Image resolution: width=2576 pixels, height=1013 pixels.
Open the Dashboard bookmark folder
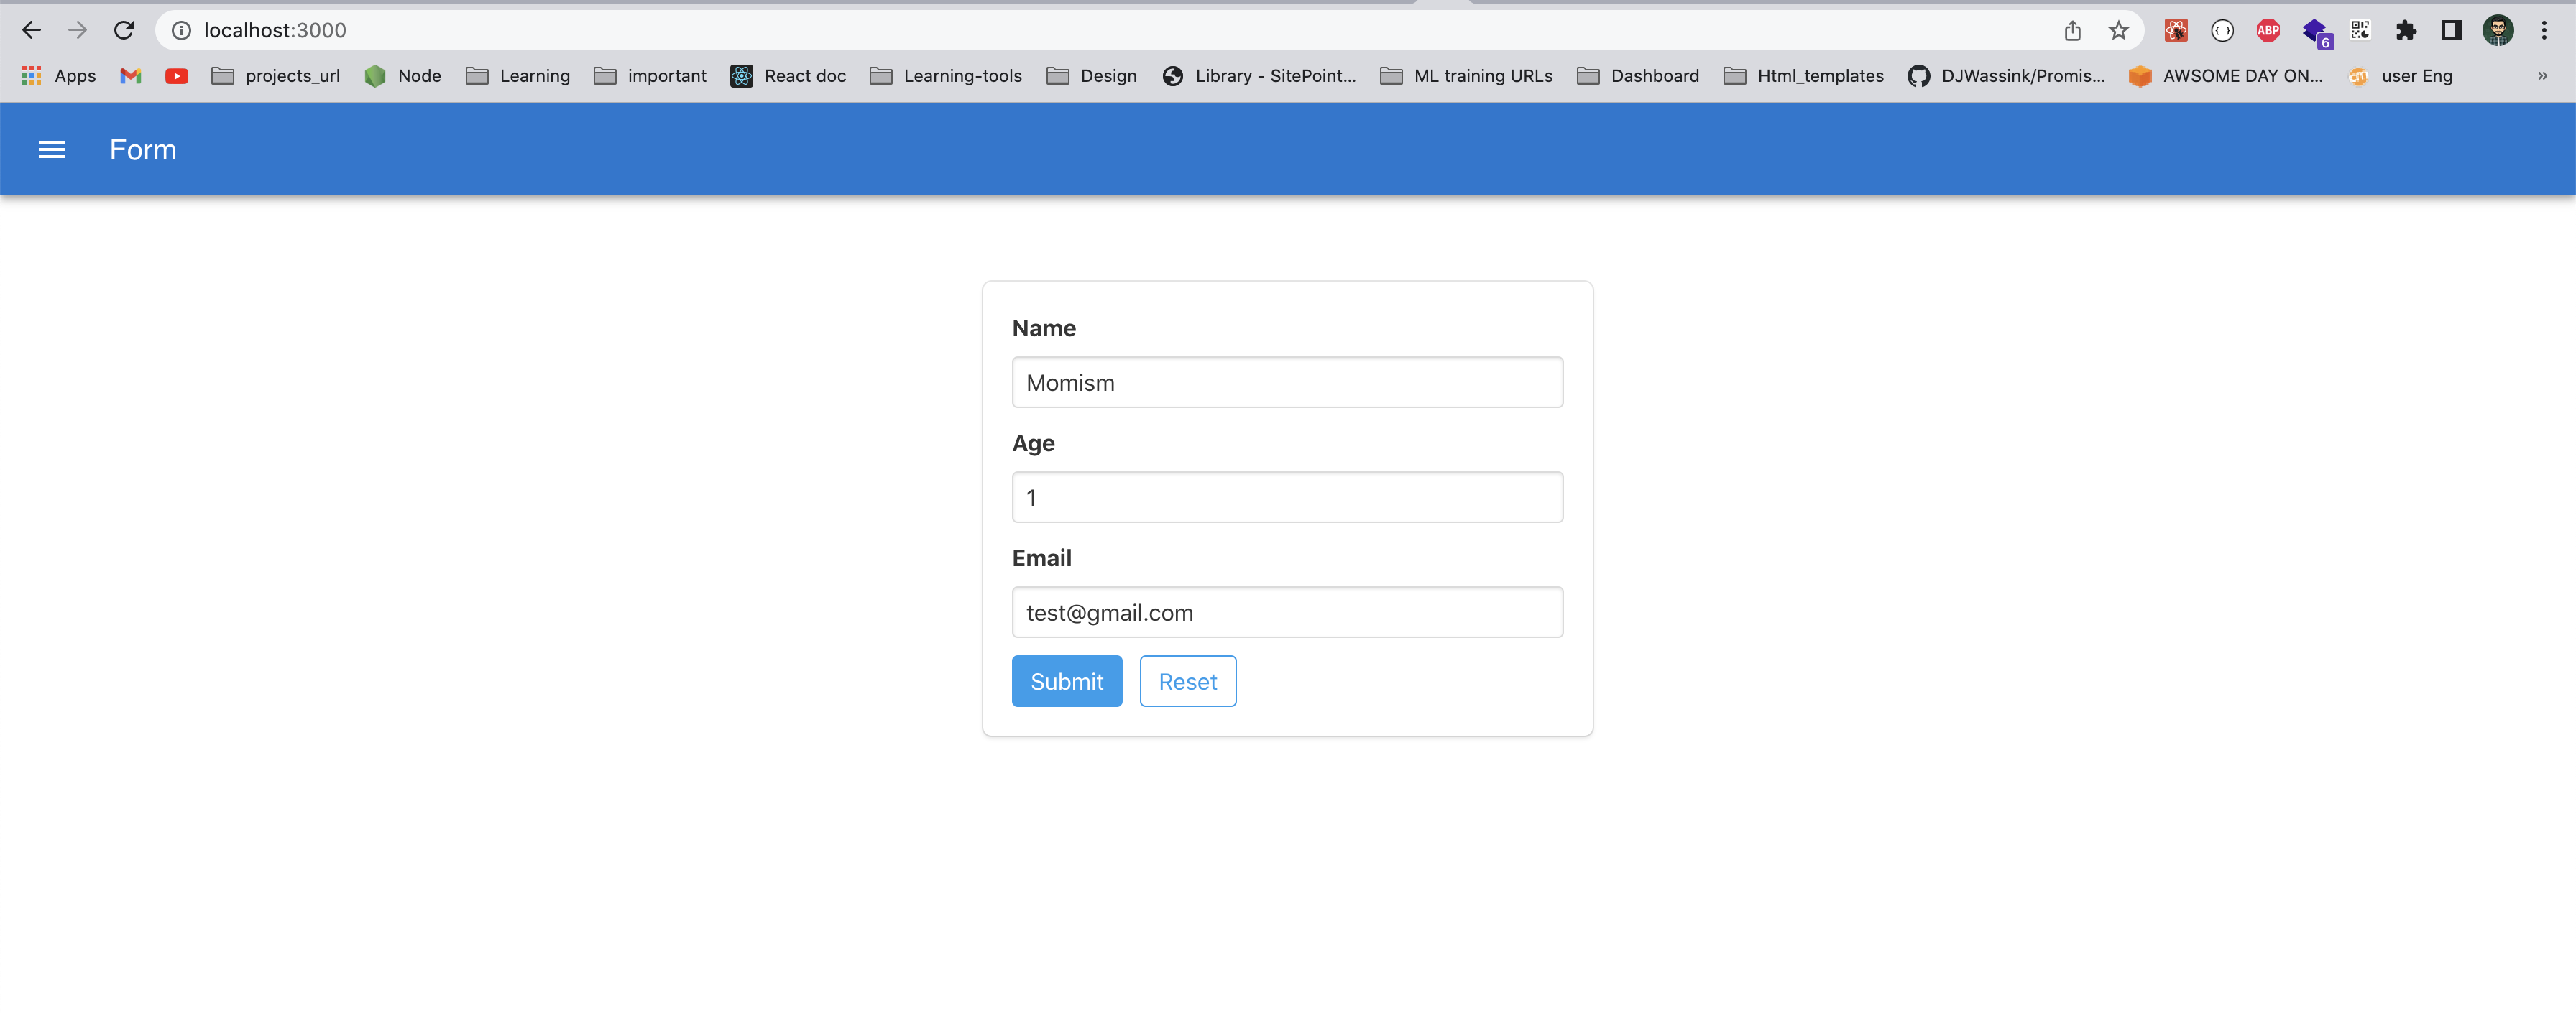(x=1639, y=76)
